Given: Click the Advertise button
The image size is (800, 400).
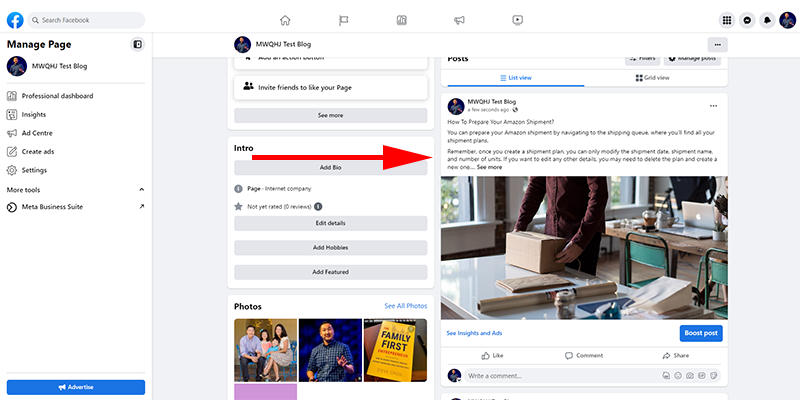Looking at the screenshot, I should pos(76,387).
